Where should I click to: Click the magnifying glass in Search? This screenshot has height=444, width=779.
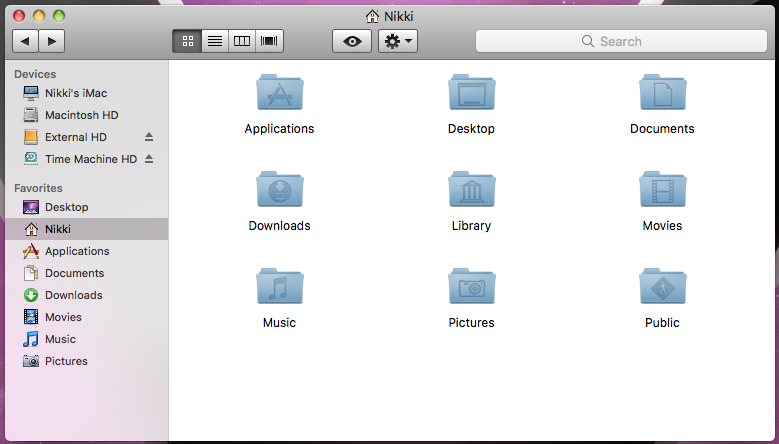[x=588, y=41]
